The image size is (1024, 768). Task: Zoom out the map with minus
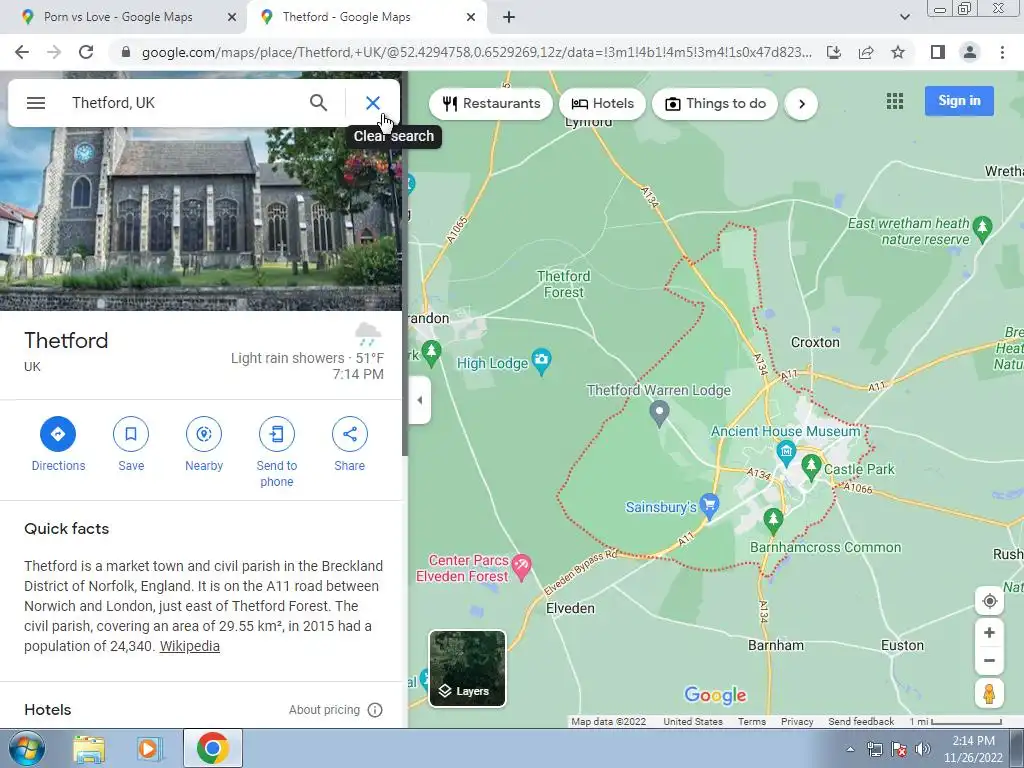click(989, 660)
